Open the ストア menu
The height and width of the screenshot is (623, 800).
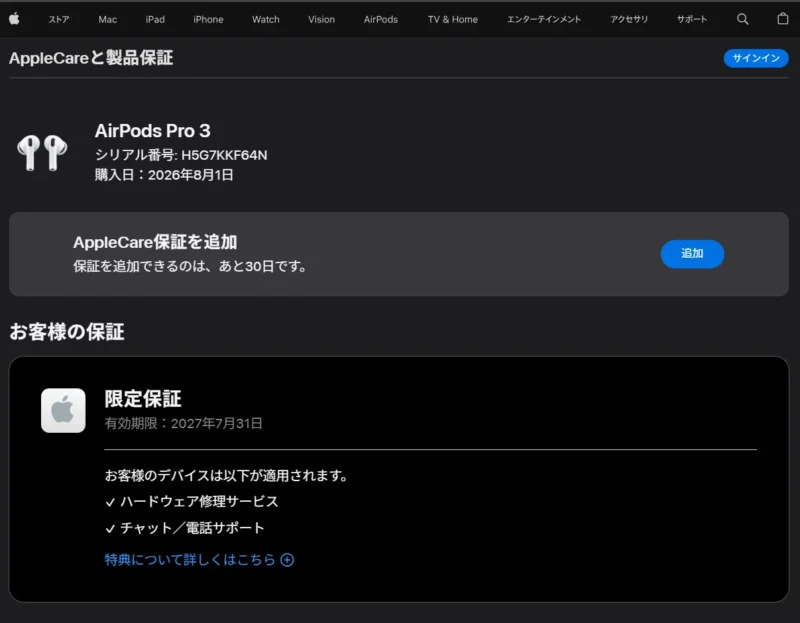59,19
